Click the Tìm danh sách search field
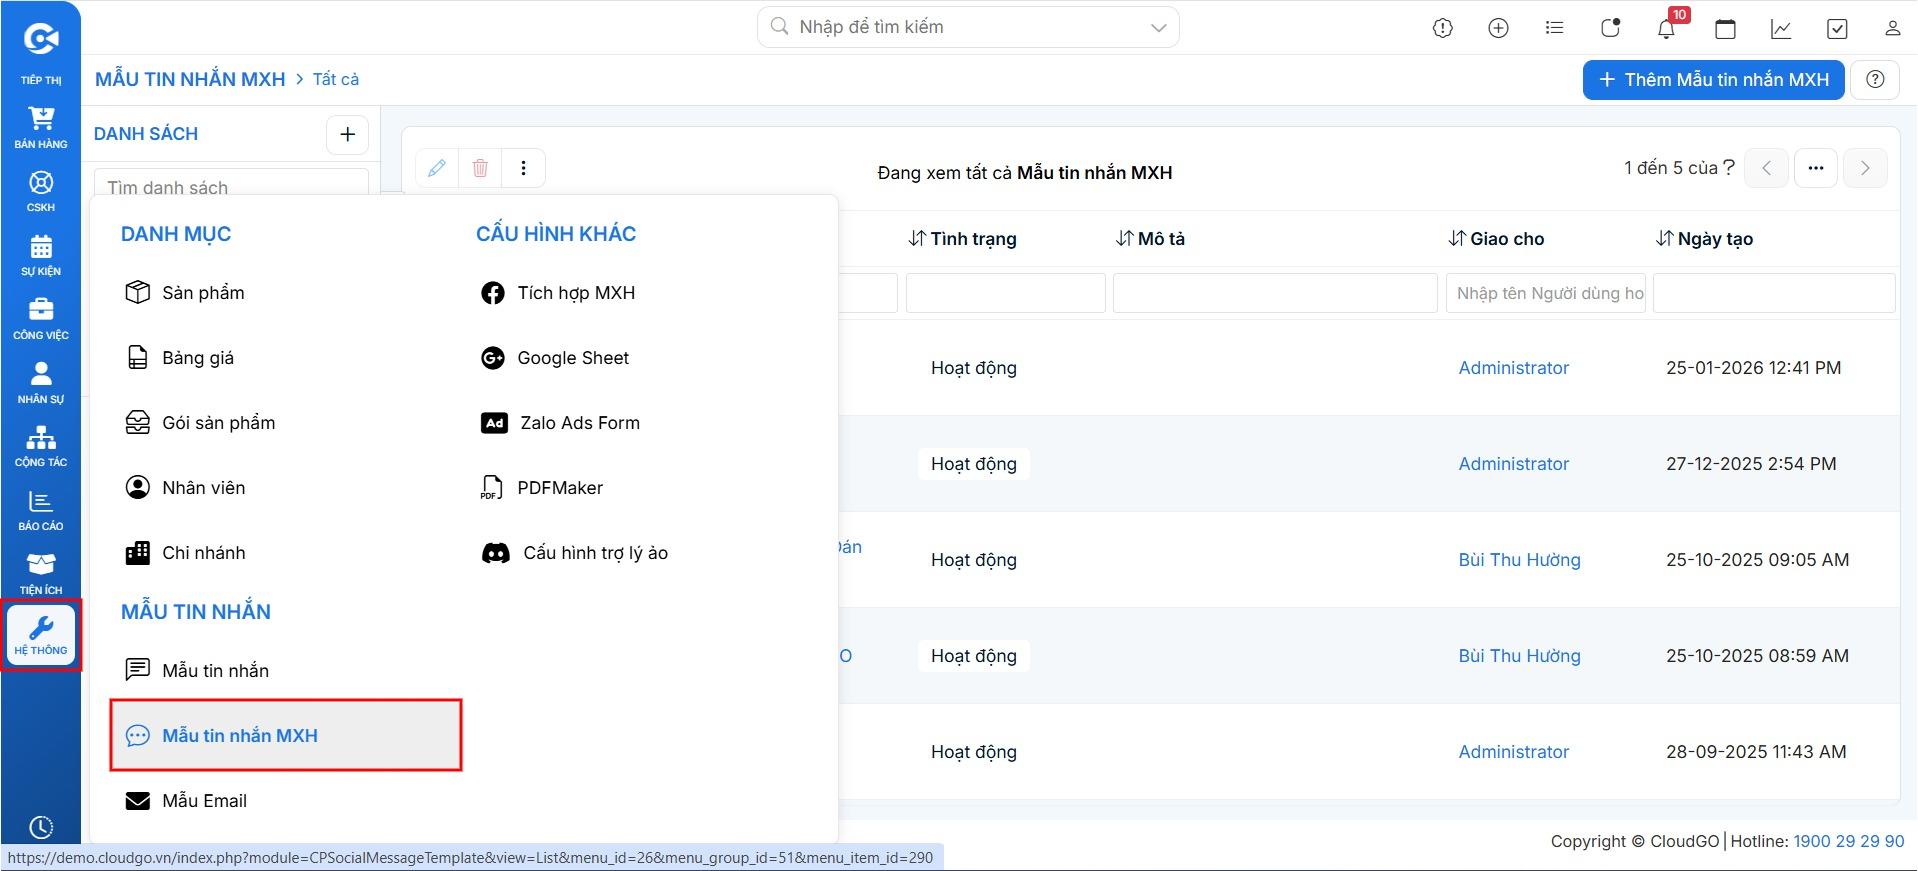The image size is (1918, 871). pos(231,185)
